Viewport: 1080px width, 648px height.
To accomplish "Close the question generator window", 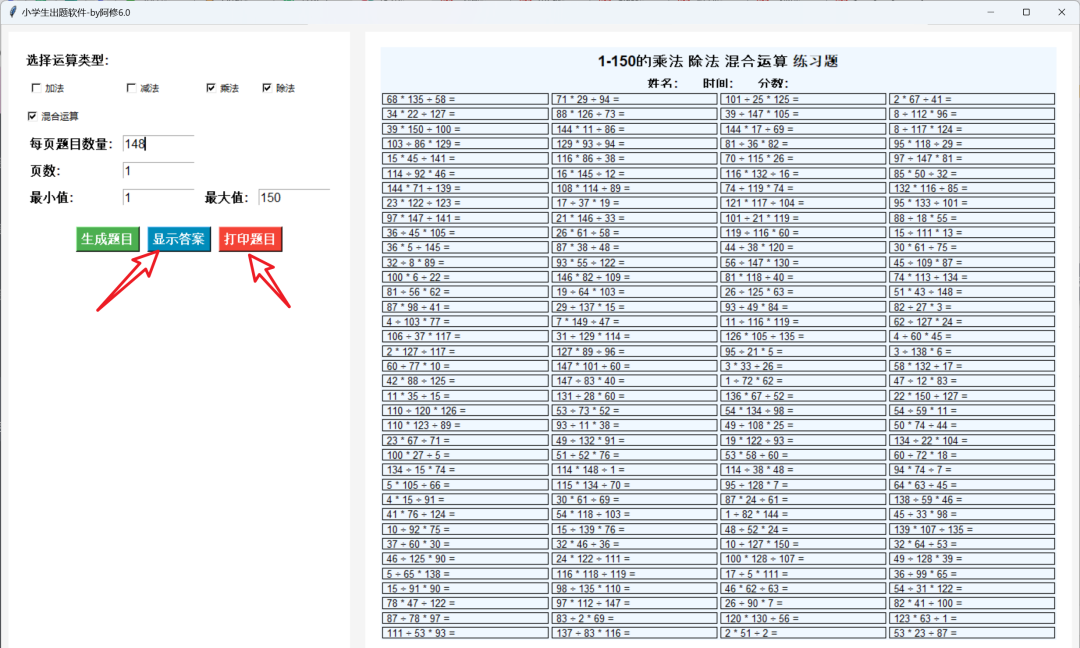I will [x=1060, y=12].
